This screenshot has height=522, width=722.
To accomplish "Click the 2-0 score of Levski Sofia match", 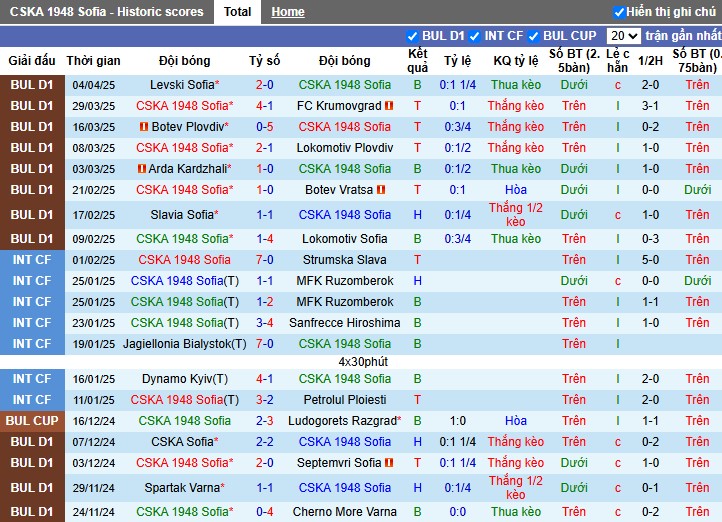I will [265, 85].
